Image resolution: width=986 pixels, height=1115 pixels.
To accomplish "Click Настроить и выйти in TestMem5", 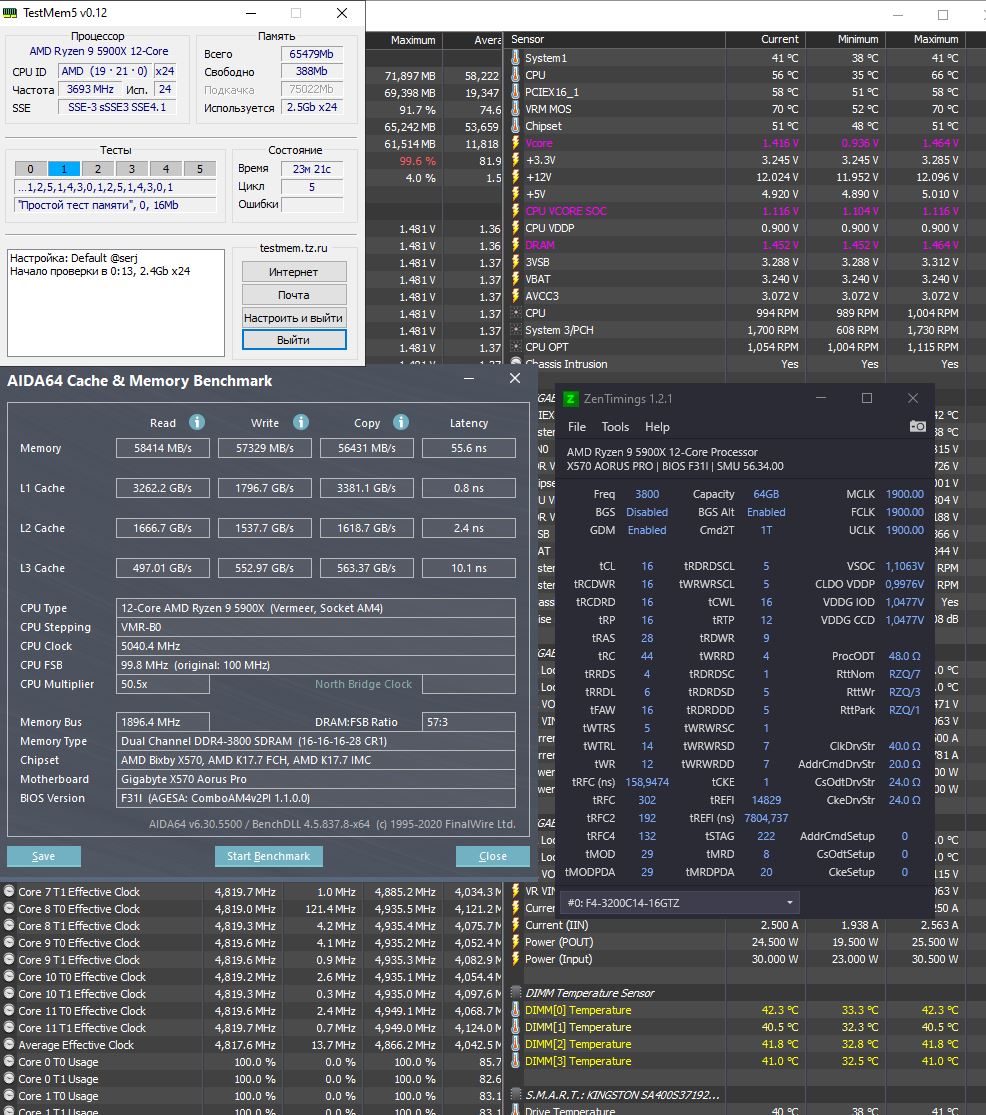I will [294, 318].
